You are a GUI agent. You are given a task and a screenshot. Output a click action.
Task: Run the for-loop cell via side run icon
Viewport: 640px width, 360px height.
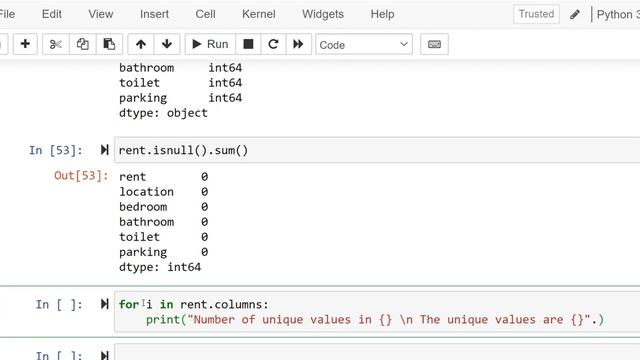[104, 304]
